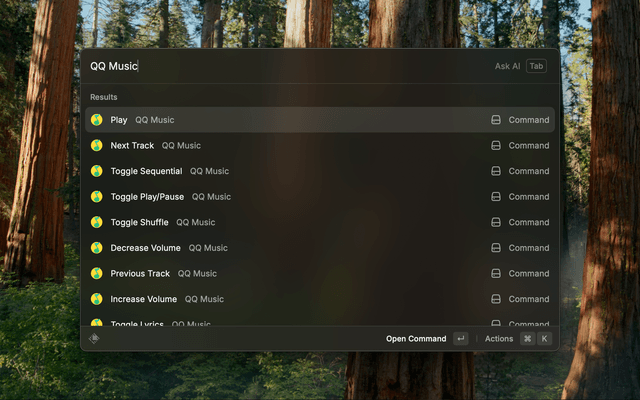Choose the Toggle Sequential command
Image resolution: width=640 pixels, height=400 pixels.
click(146, 171)
